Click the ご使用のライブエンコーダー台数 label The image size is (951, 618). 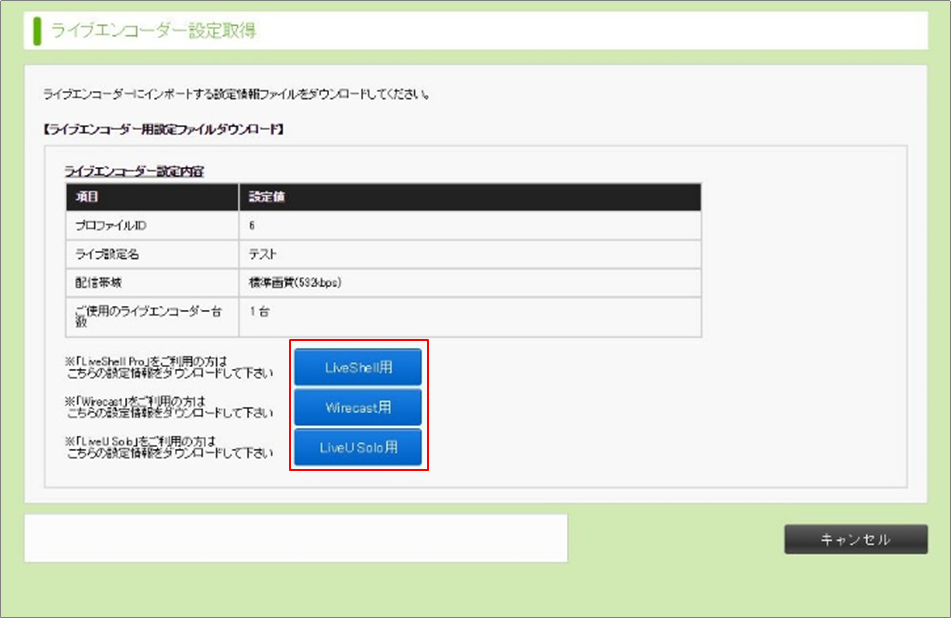[x=149, y=317]
